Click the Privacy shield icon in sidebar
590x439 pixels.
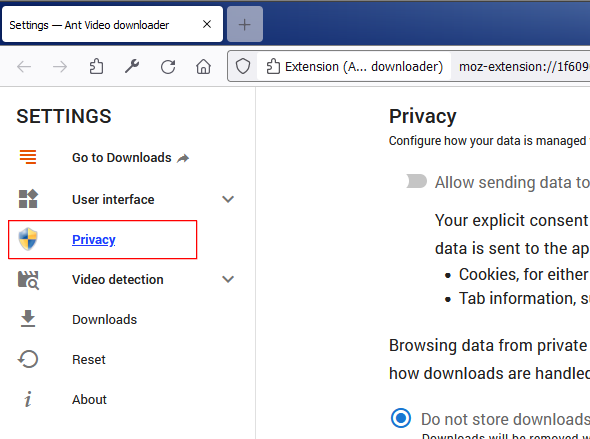point(28,239)
